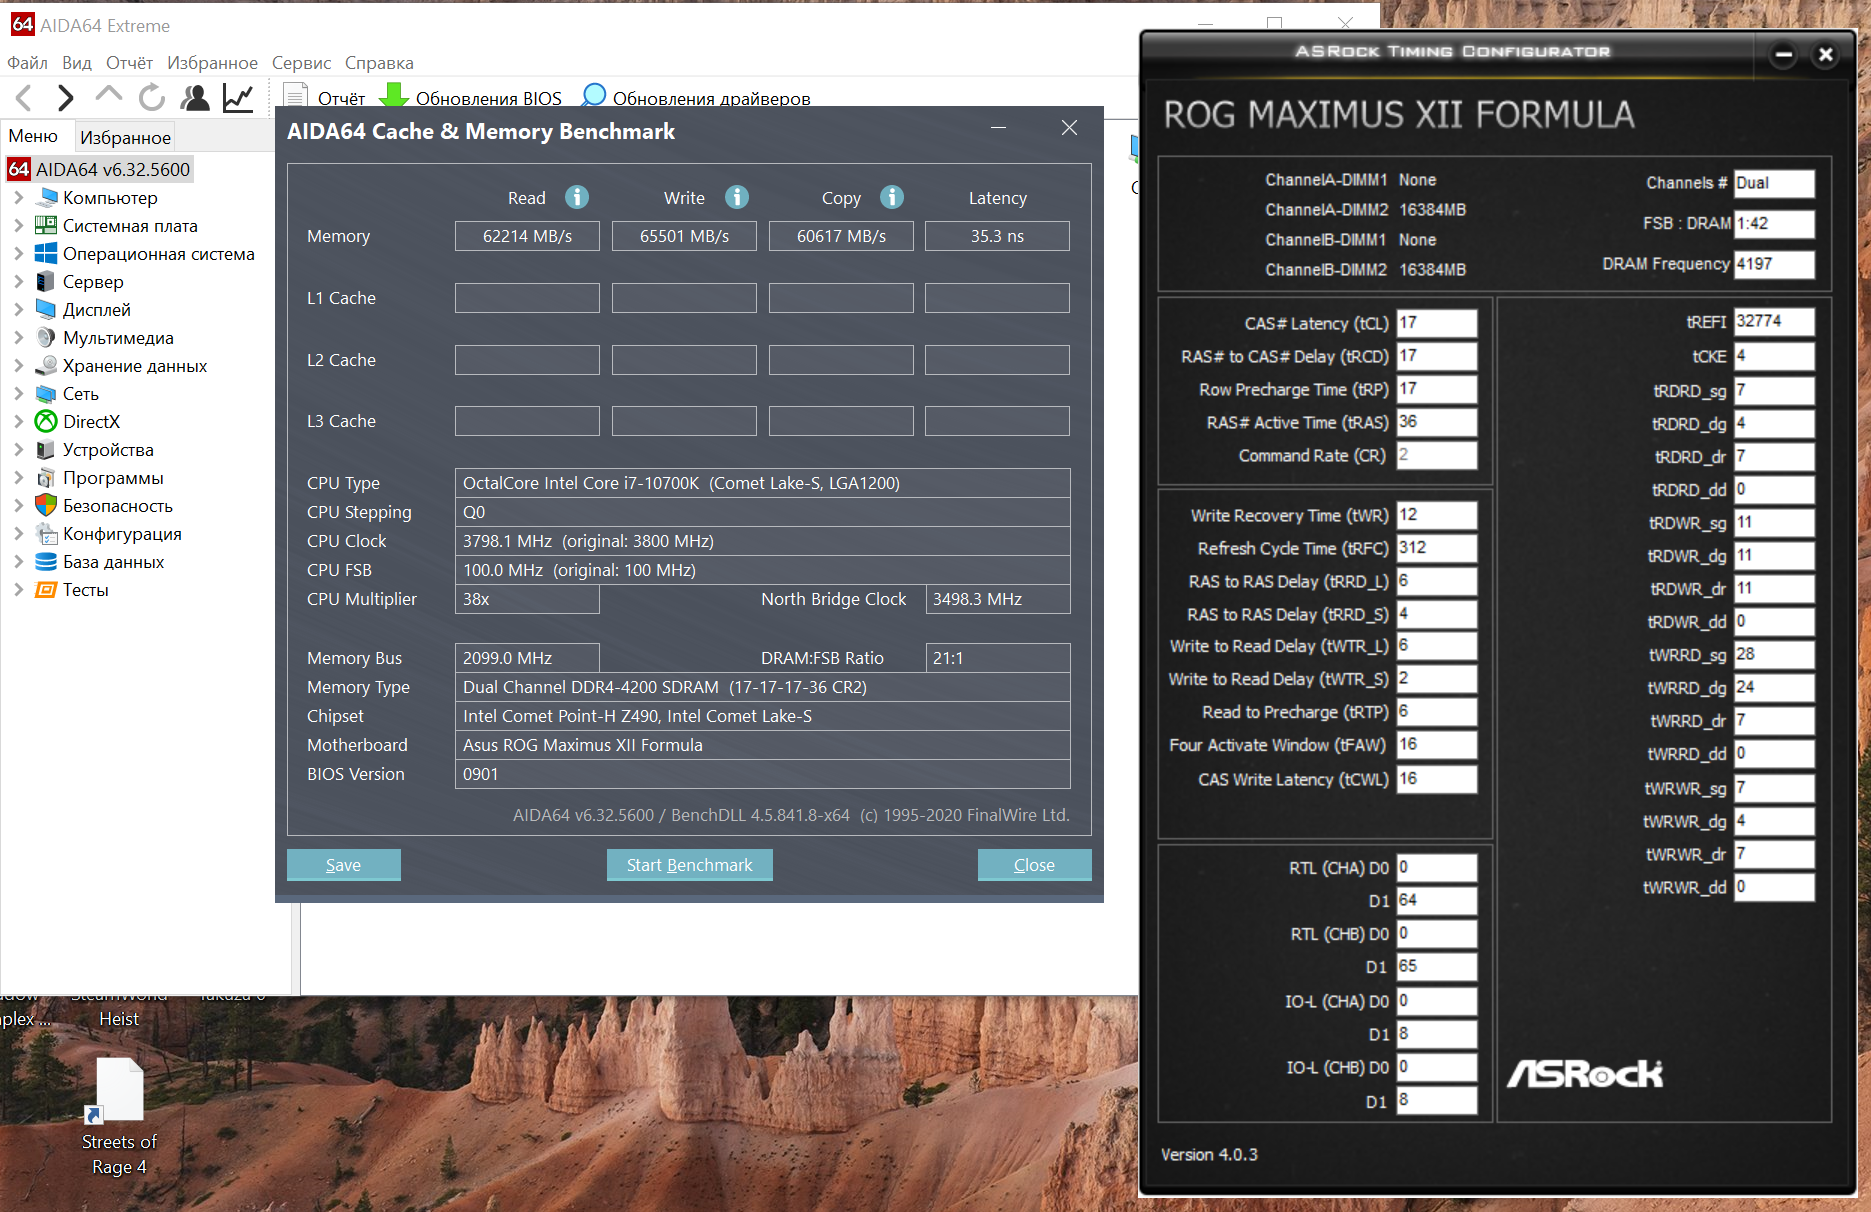Open the Справка menu
1871x1212 pixels.
pyautogui.click(x=379, y=63)
